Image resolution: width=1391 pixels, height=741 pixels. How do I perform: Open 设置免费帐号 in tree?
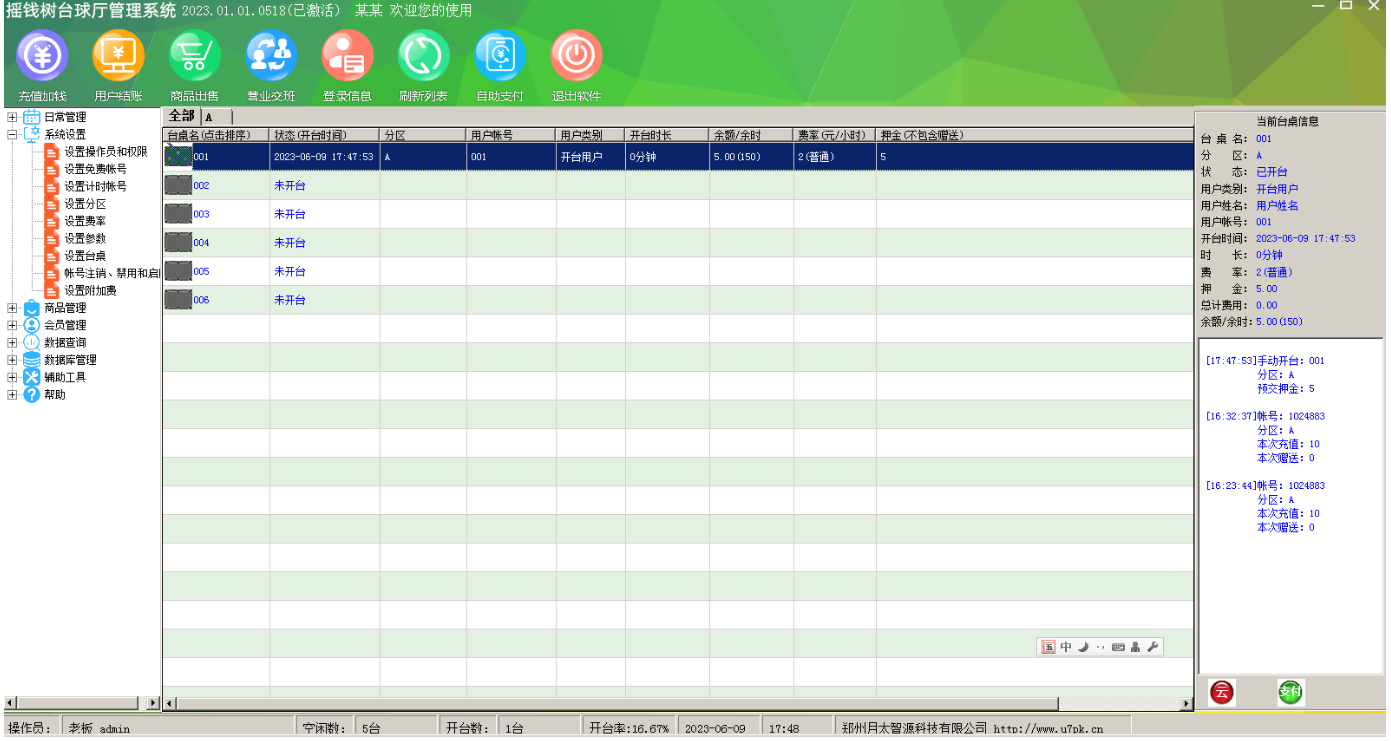click(x=95, y=169)
